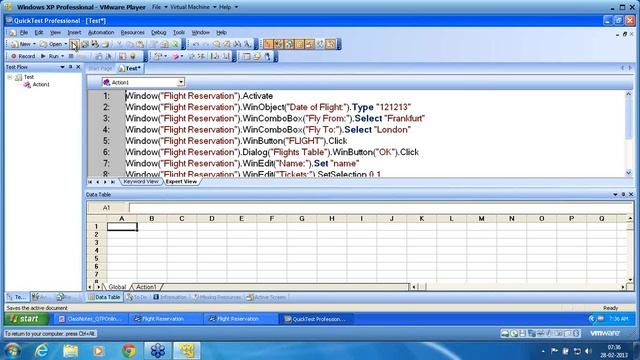Screen dimensions: 640x360
Task: Click the Redo arrow toolbar icon
Action: pyautogui.click(x=206, y=44)
